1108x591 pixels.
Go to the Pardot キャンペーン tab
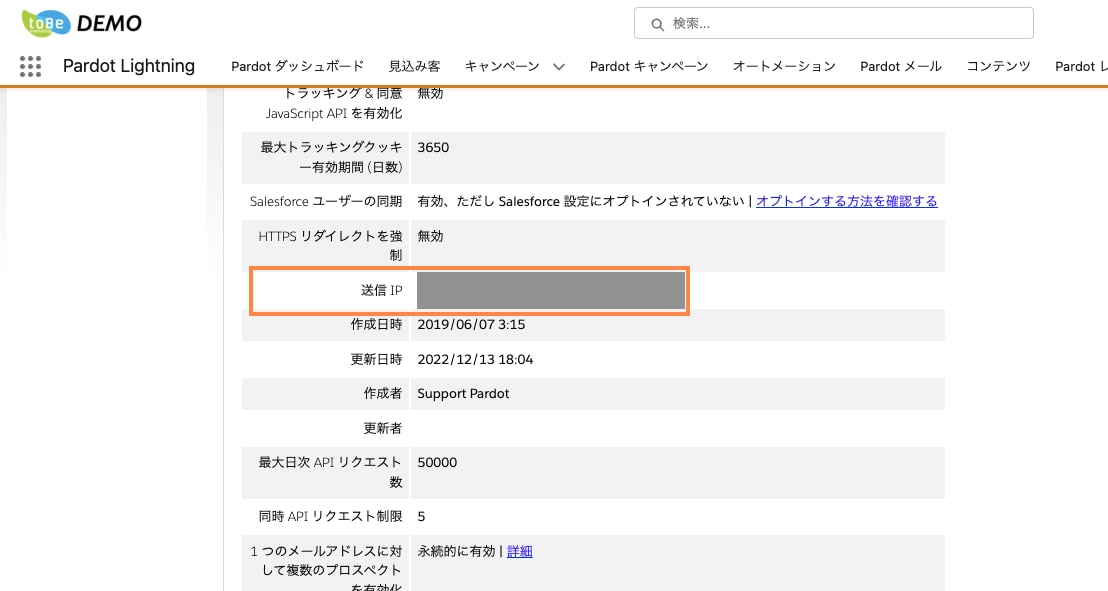coord(649,66)
